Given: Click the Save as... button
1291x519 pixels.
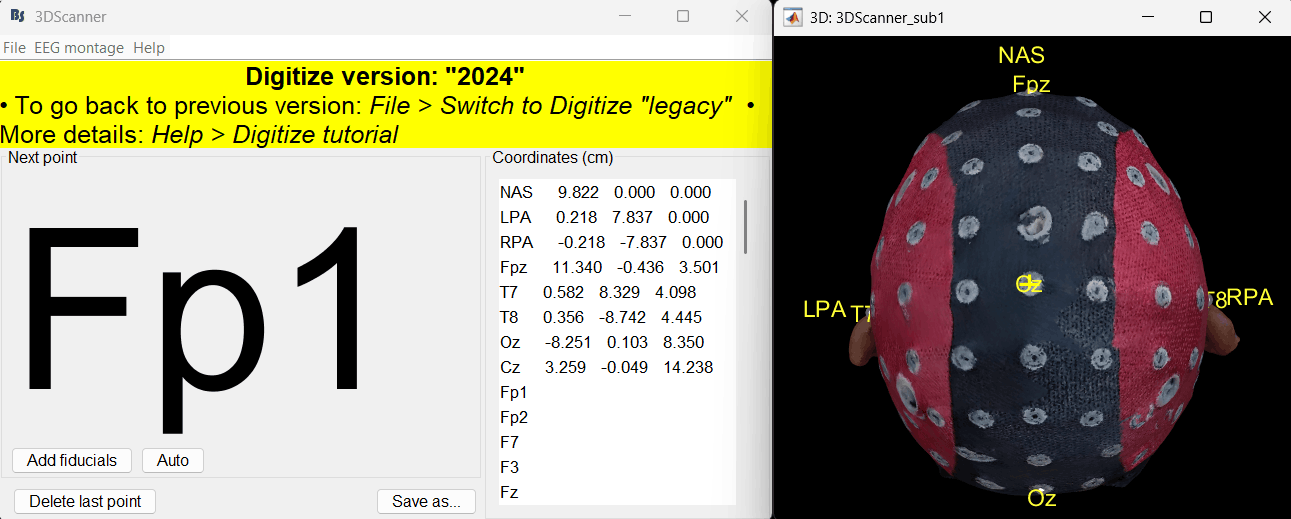Looking at the screenshot, I should 426,501.
